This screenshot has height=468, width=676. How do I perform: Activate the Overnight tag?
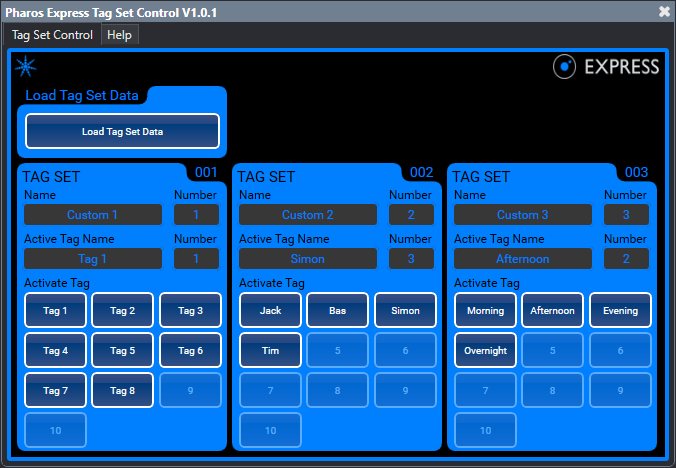pos(485,350)
